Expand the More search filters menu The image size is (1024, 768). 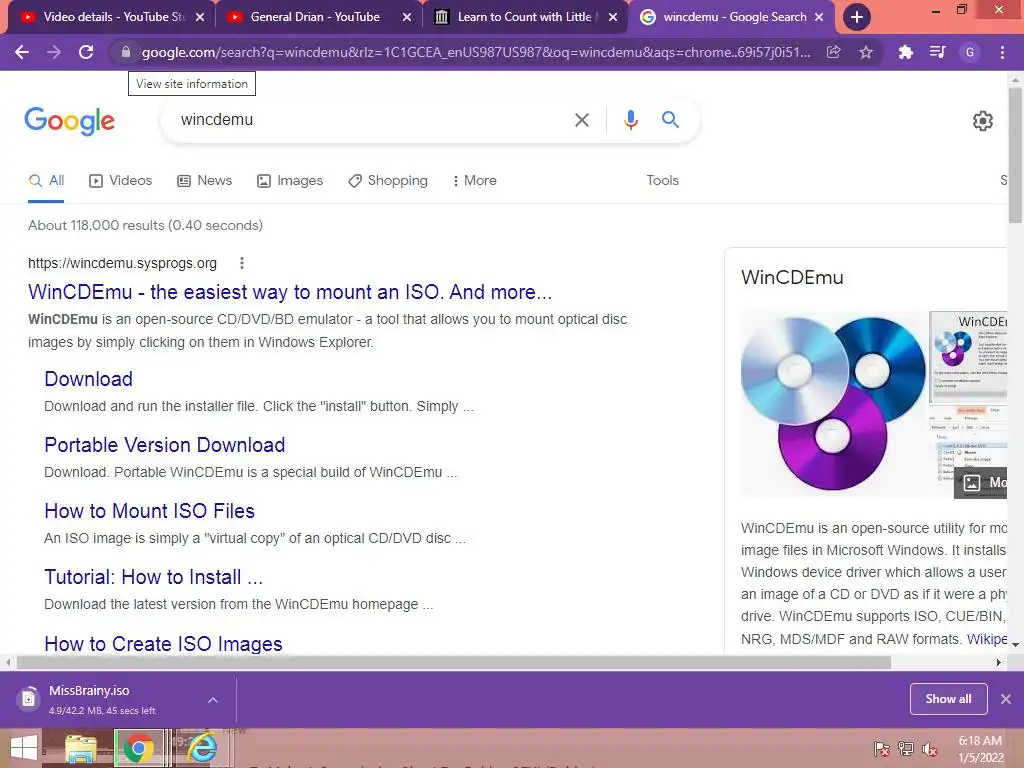[x=474, y=180]
